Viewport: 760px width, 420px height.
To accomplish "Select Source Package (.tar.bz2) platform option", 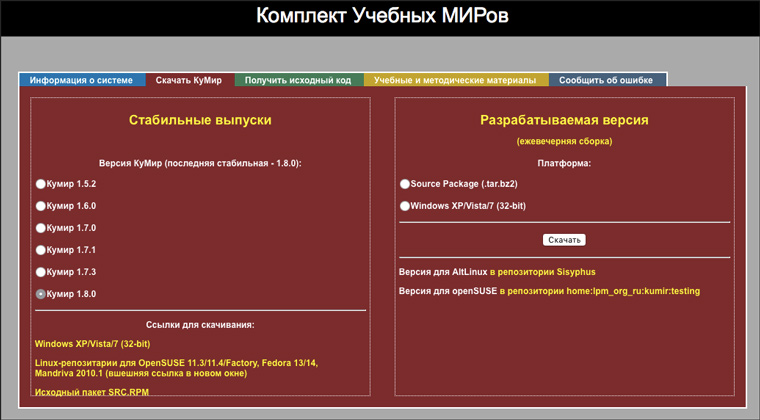I will pyautogui.click(x=405, y=184).
